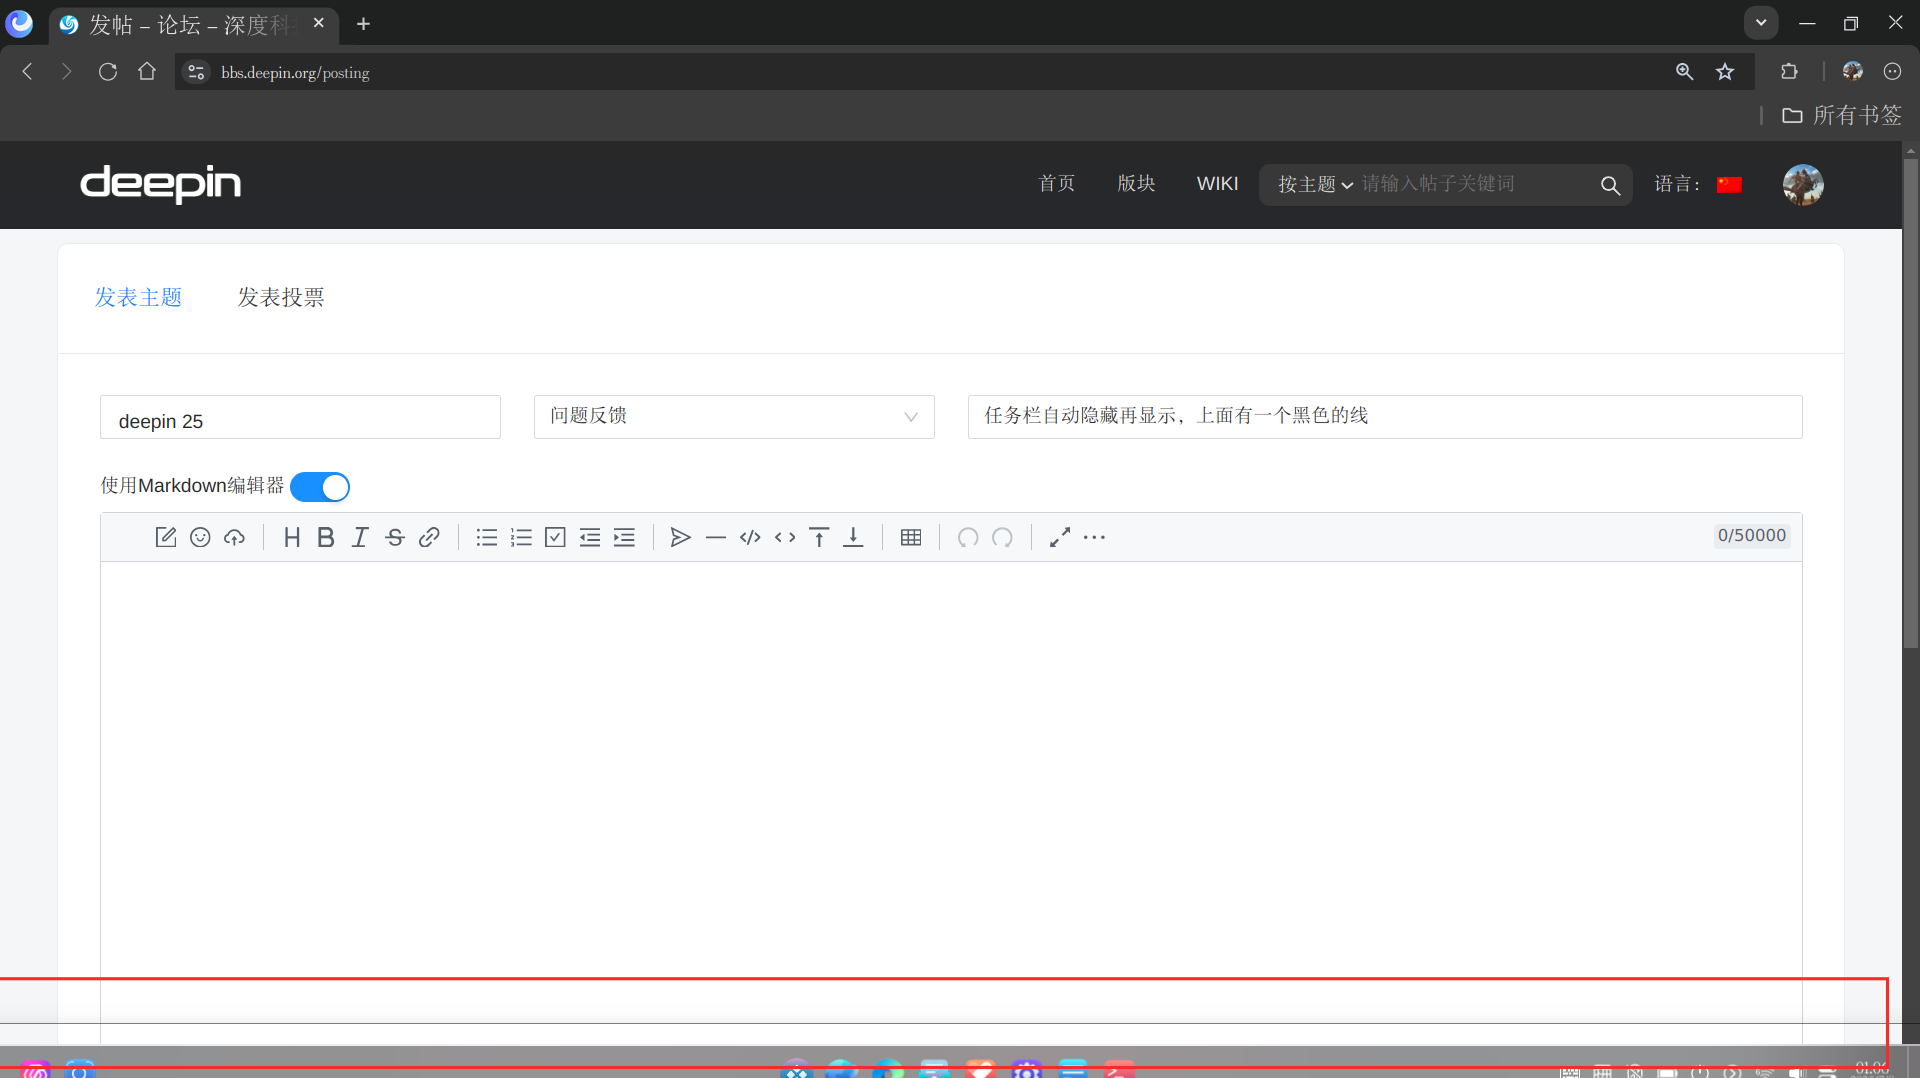This screenshot has height=1078, width=1920.
Task: Insert inline code
Action: (x=785, y=537)
